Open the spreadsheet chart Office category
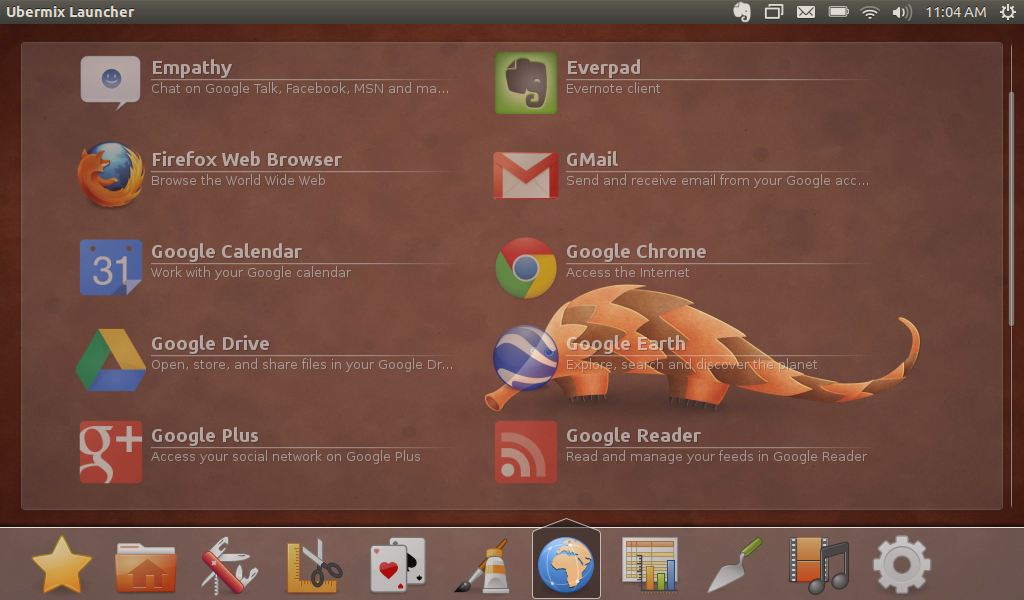This screenshot has width=1024, height=600. pyautogui.click(x=650, y=564)
